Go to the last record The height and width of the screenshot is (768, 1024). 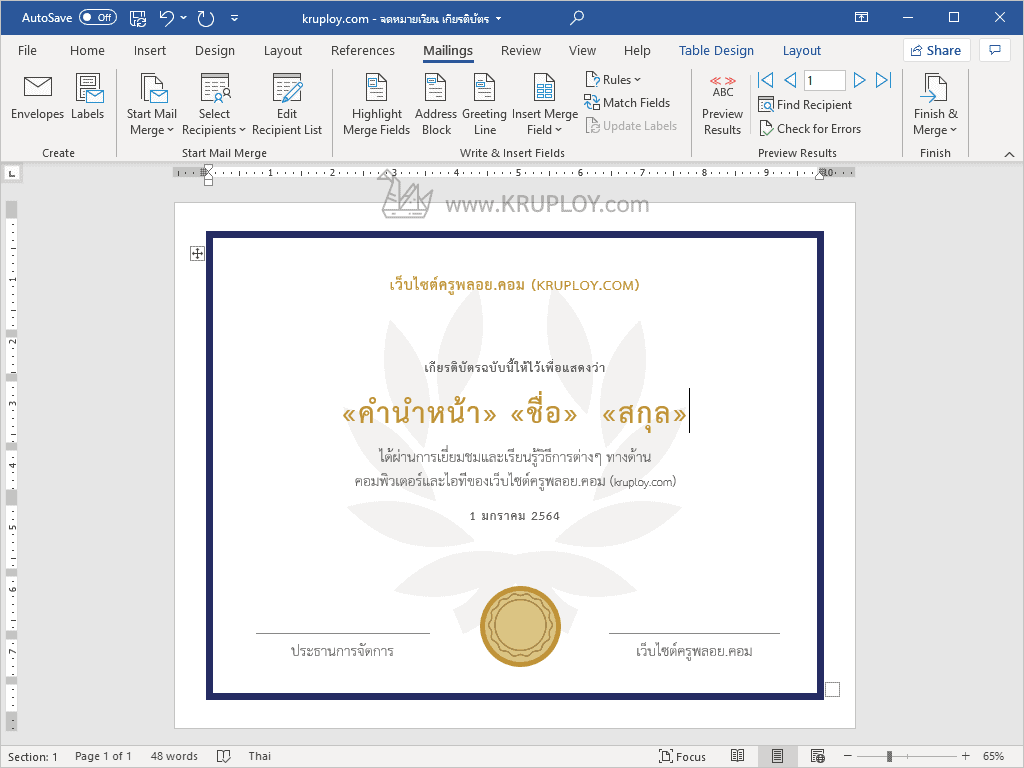click(884, 80)
